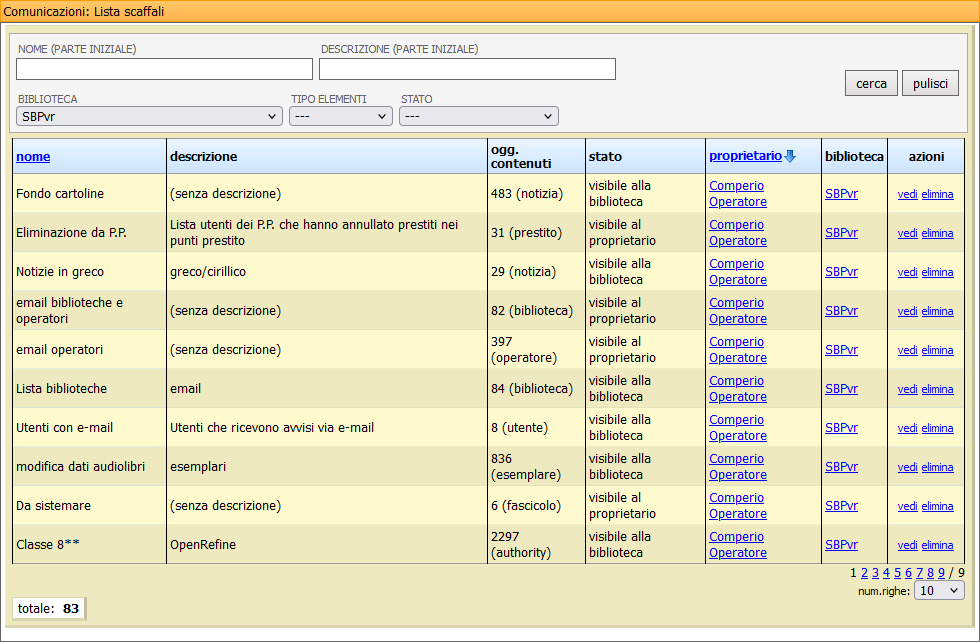Delete the Notizie in greco shelf via elimina
Screen dimensions: 980x642
coord(937,272)
